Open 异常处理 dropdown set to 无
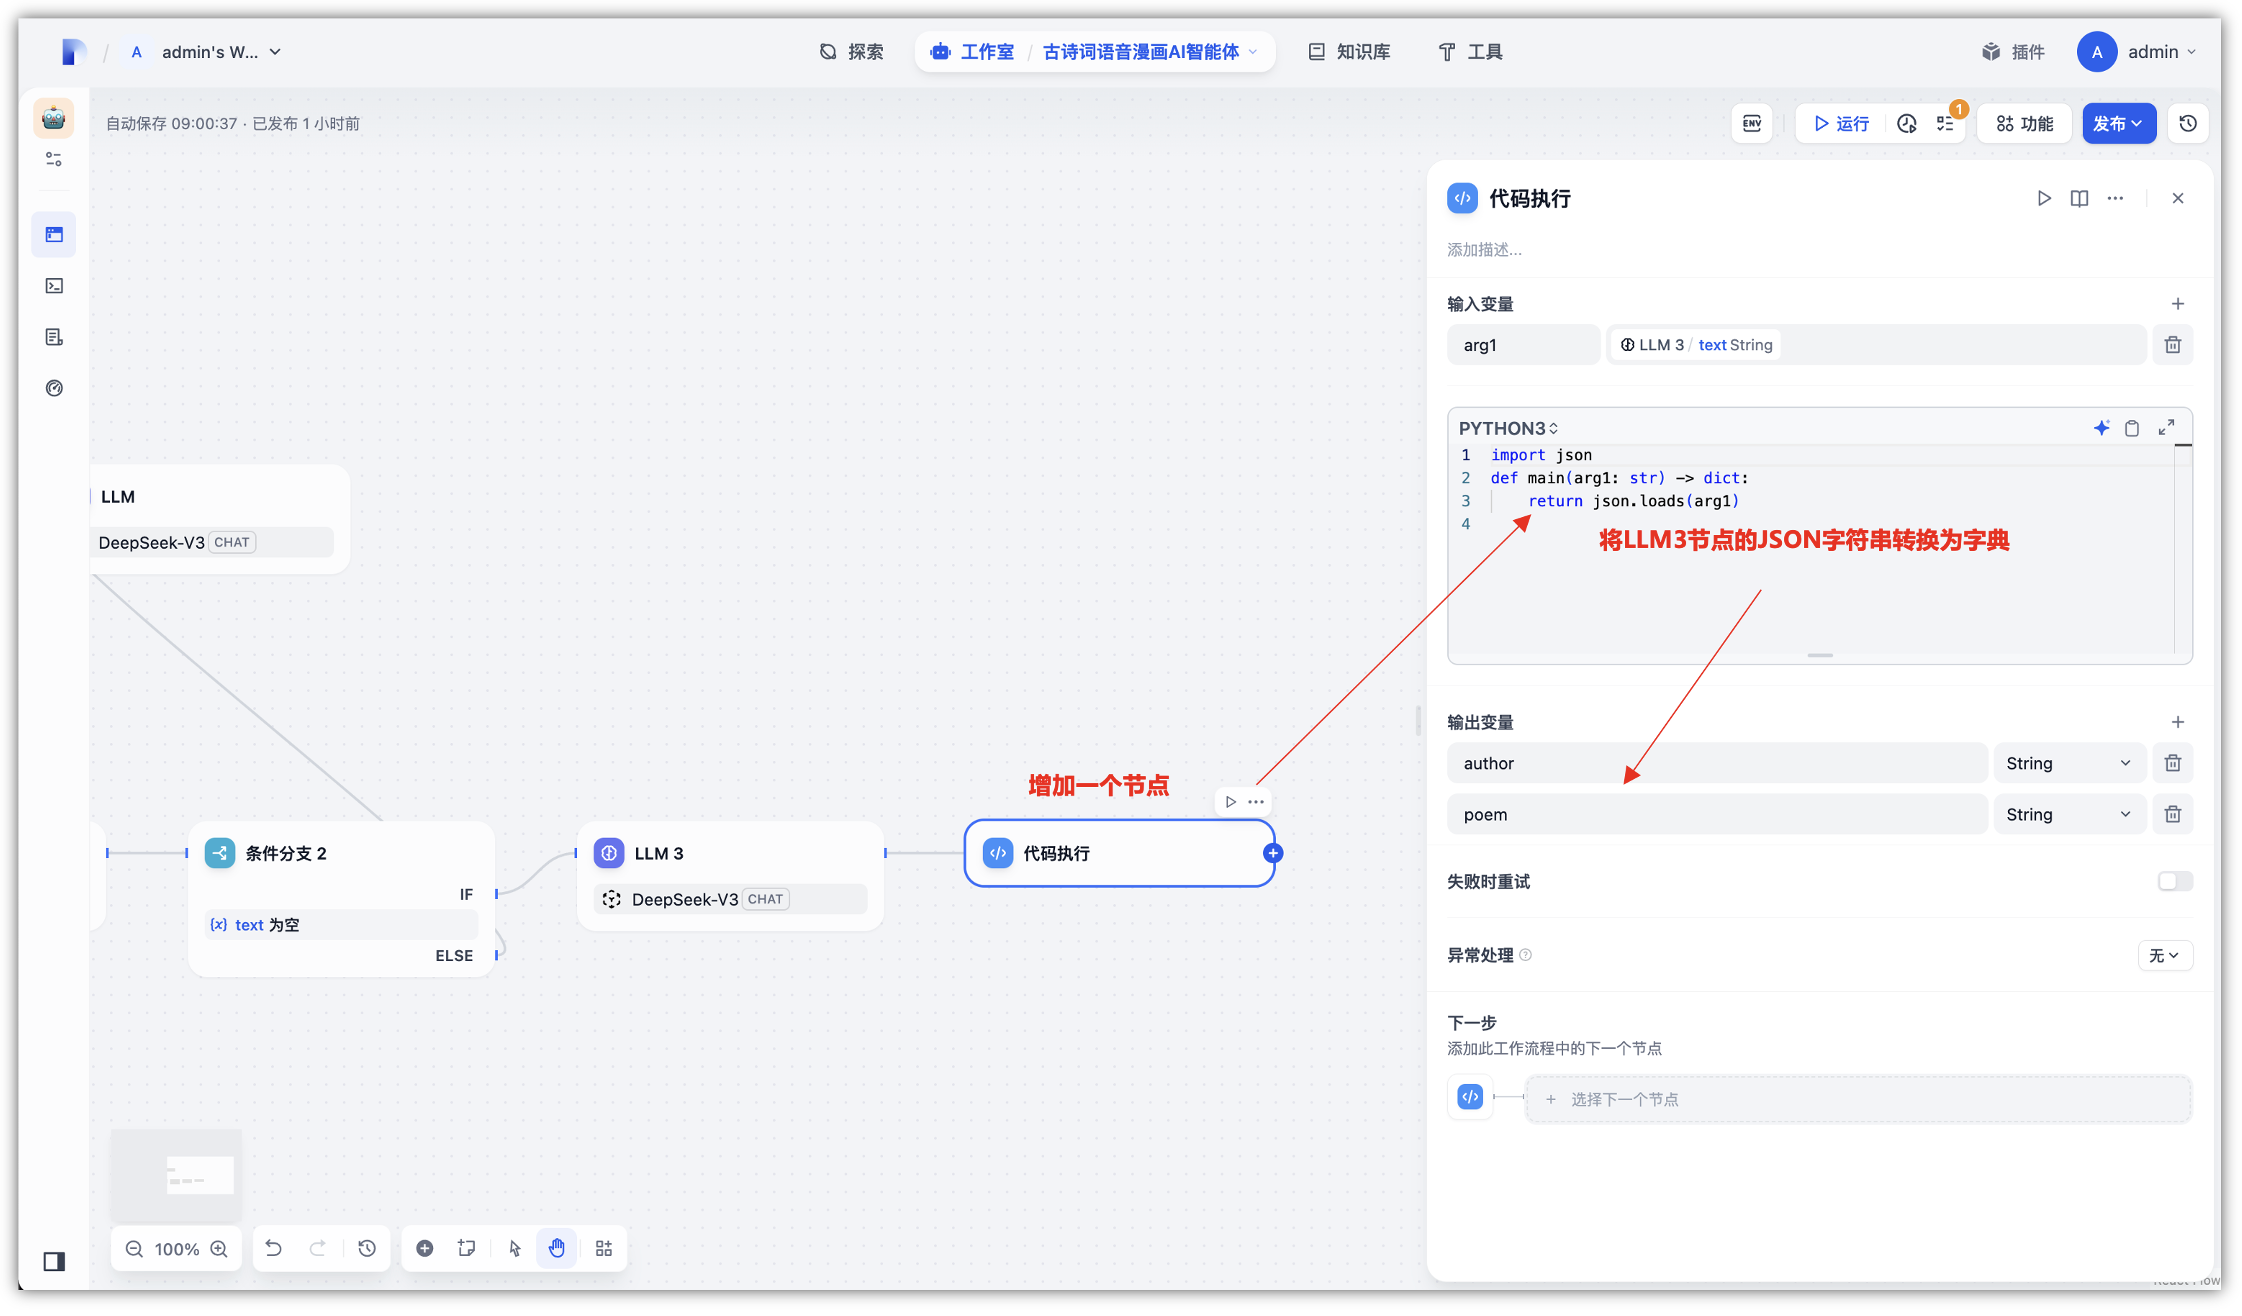2242x1316 pixels. tap(2164, 955)
